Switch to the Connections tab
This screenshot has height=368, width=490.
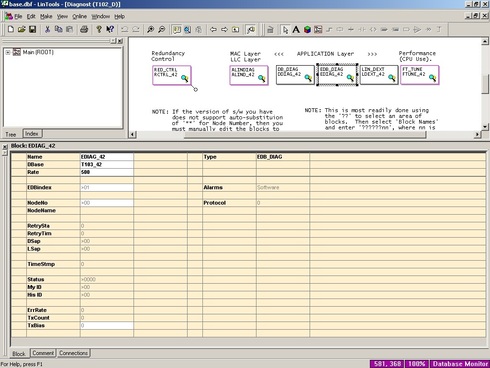73,353
